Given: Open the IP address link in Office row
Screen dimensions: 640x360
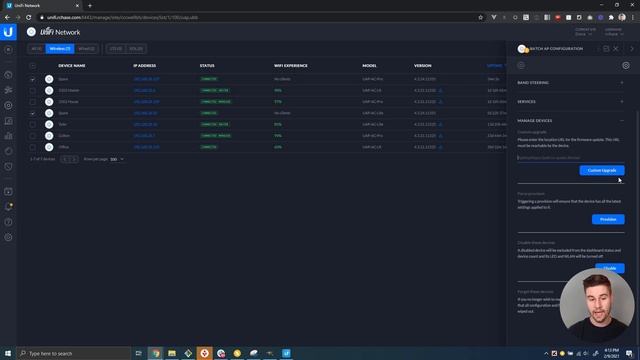Looking at the screenshot, I should point(146,147).
